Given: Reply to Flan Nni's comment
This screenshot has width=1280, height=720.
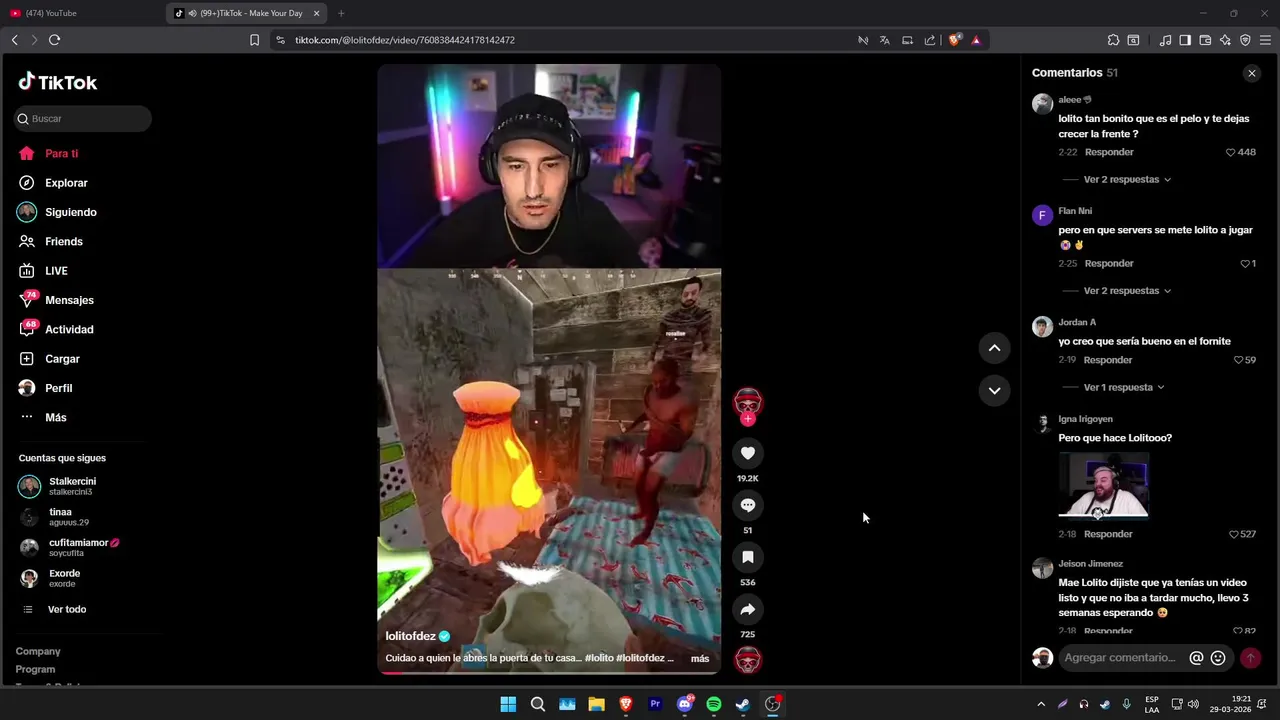Looking at the screenshot, I should (1109, 264).
